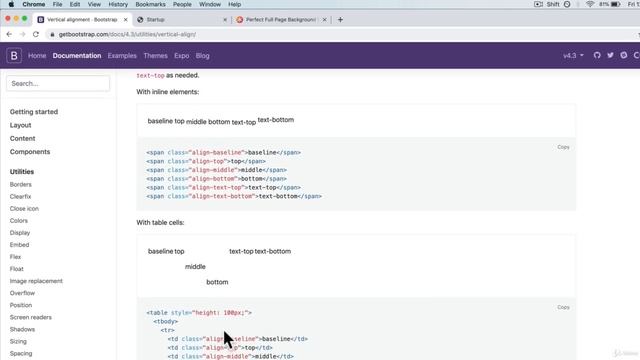Open Expo in the navbar
This screenshot has height=360, width=640.
182,56
